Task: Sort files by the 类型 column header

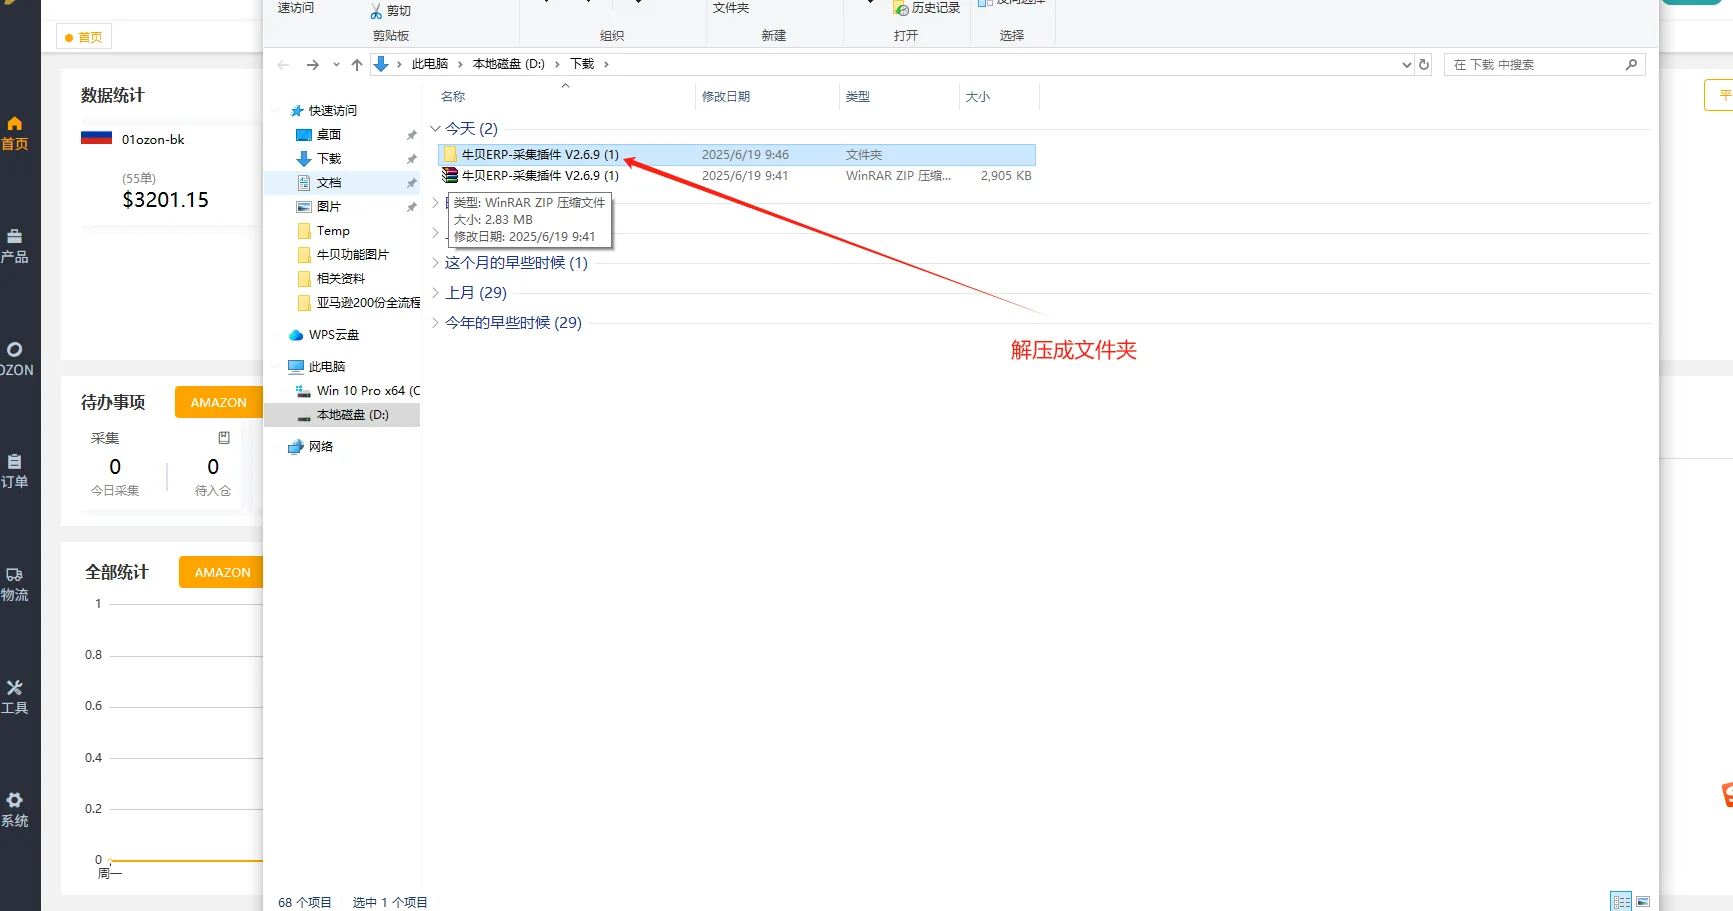Action: 858,97
